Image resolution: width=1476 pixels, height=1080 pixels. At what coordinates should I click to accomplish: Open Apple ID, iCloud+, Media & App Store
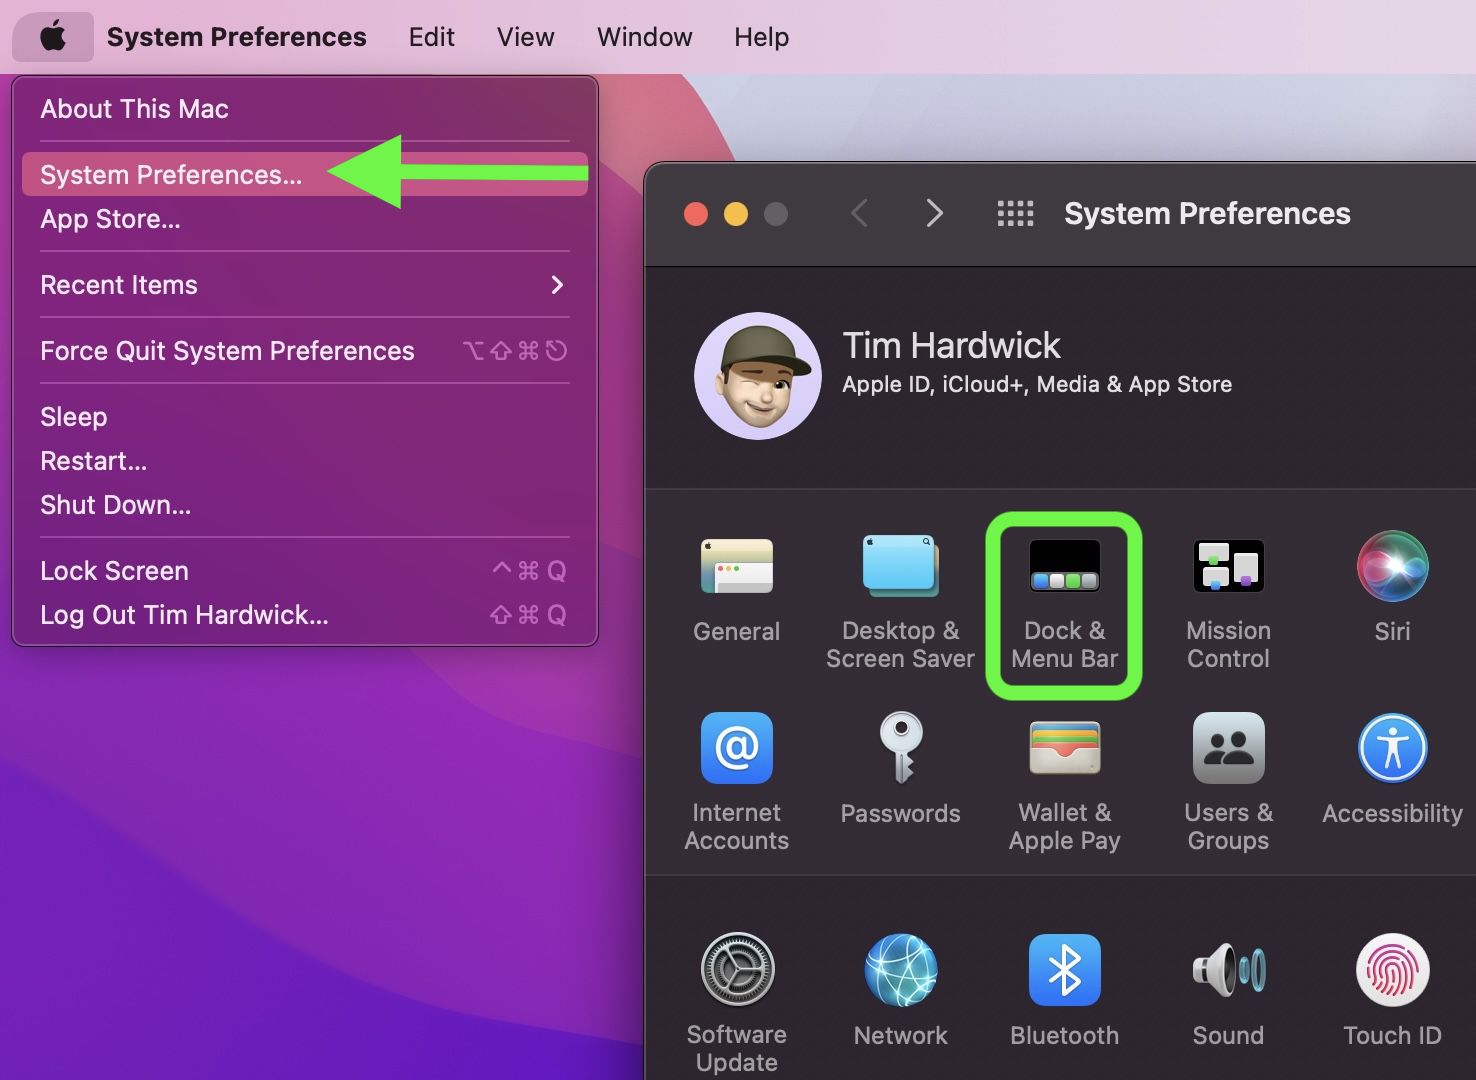coord(1037,384)
